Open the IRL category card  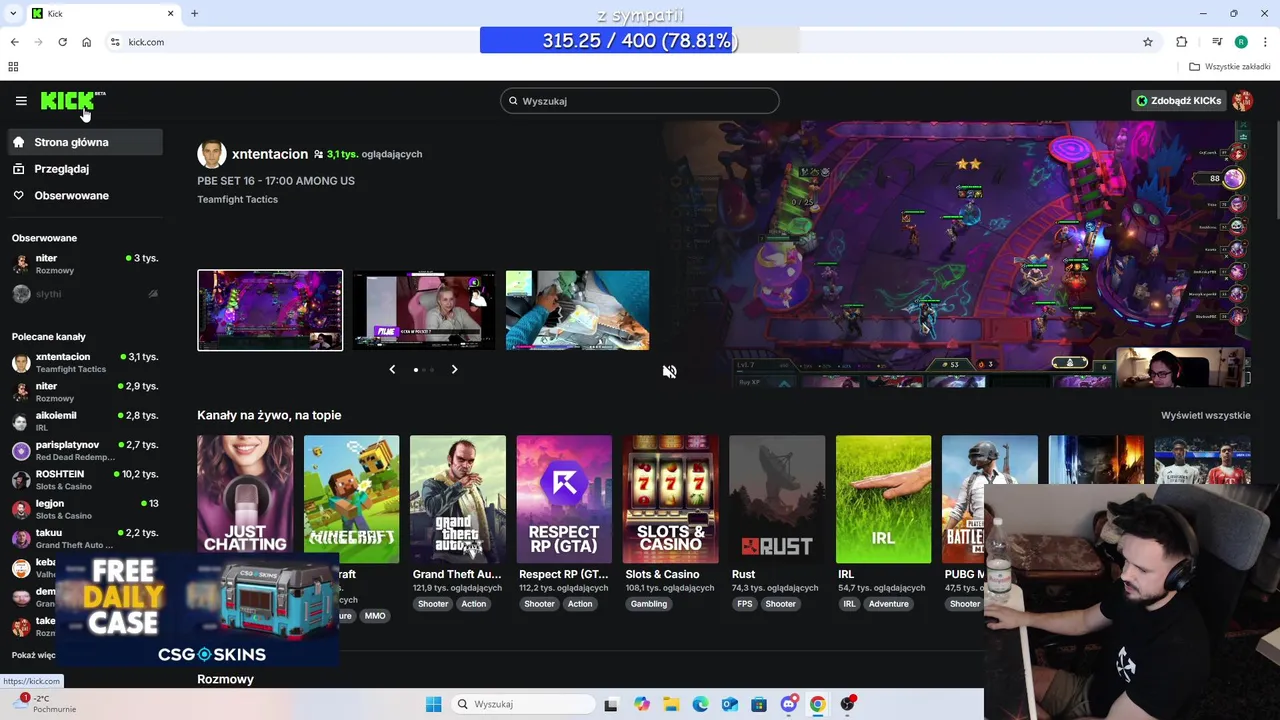[884, 499]
